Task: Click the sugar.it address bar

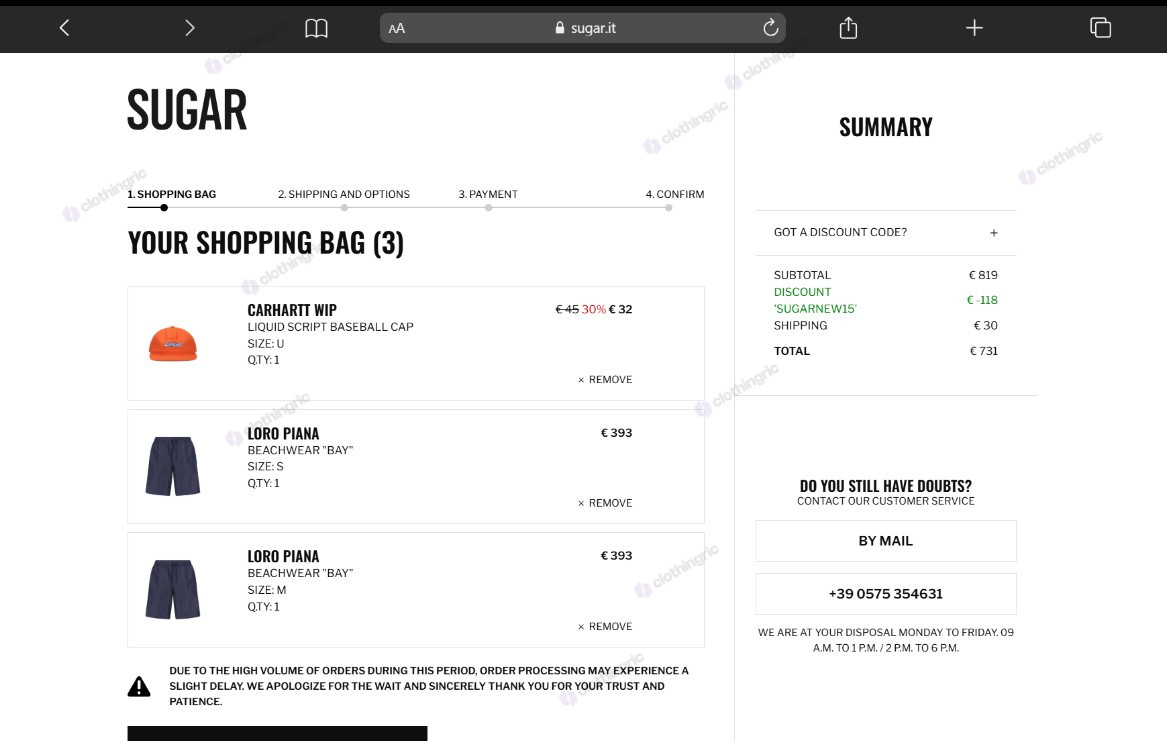Action: pos(583,28)
